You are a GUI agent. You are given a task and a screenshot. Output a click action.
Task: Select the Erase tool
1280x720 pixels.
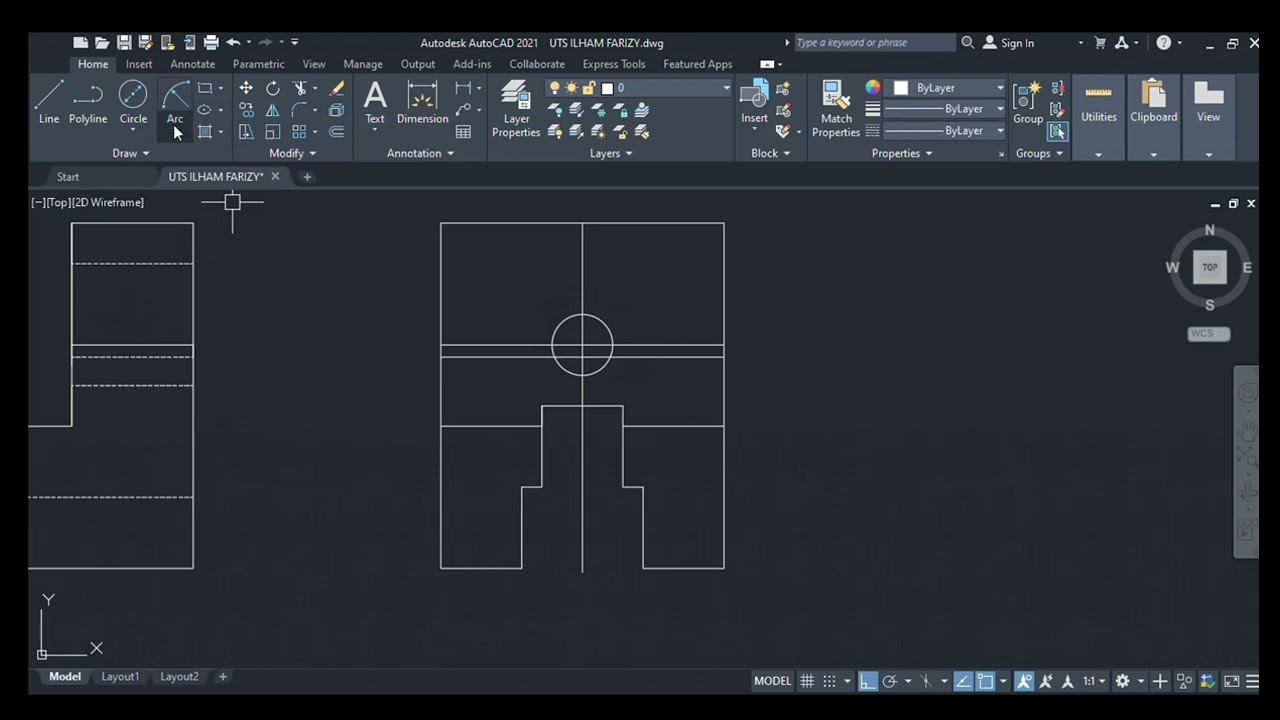click(x=337, y=88)
